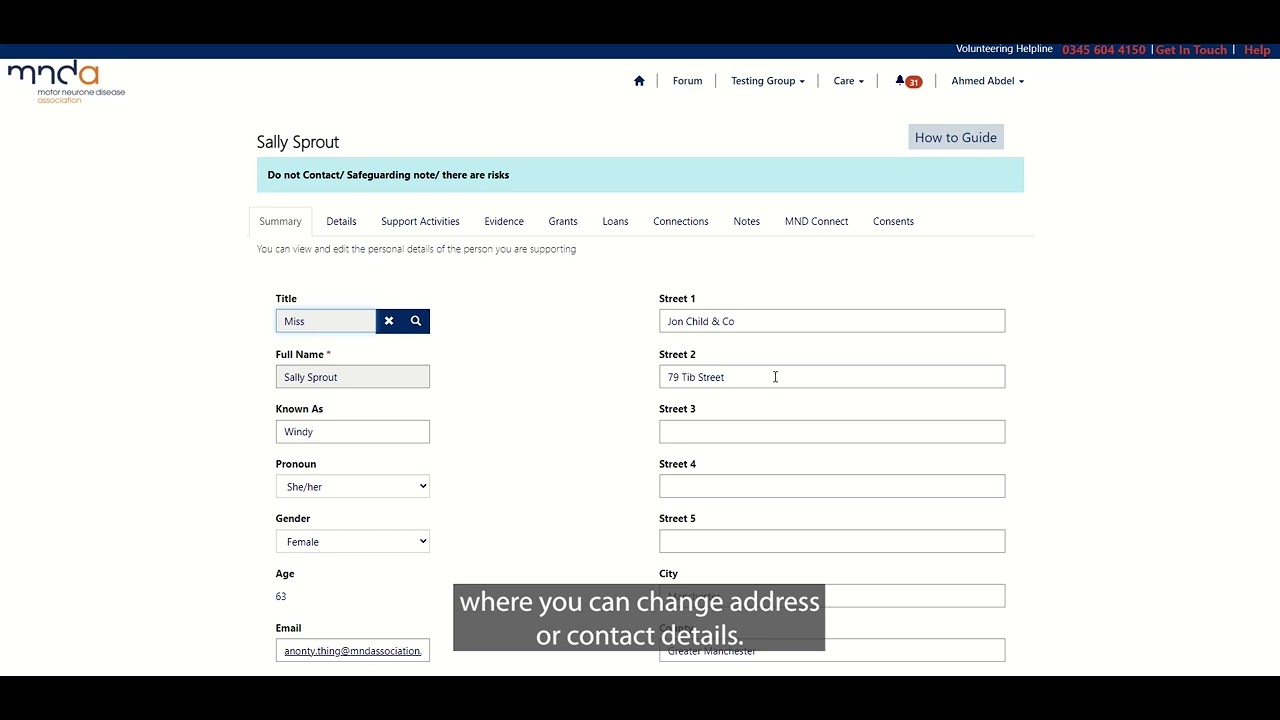Click the Sally Sprout page heading
The width and height of the screenshot is (1280, 720).
tap(298, 142)
